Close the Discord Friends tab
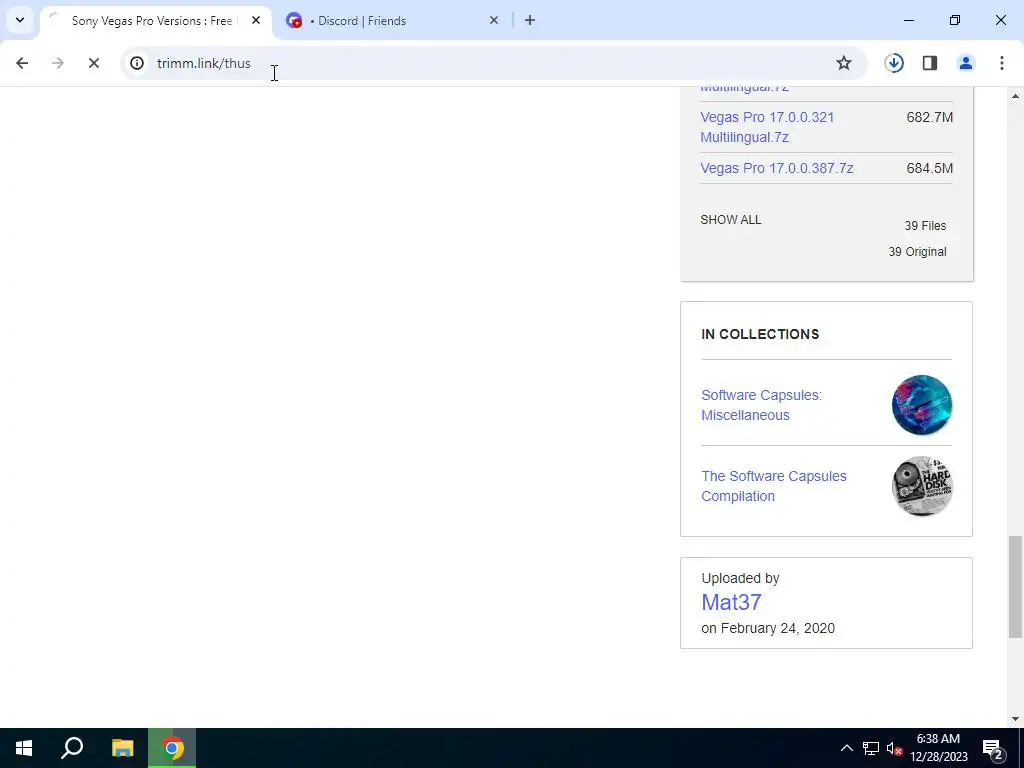1024x768 pixels. tap(494, 20)
